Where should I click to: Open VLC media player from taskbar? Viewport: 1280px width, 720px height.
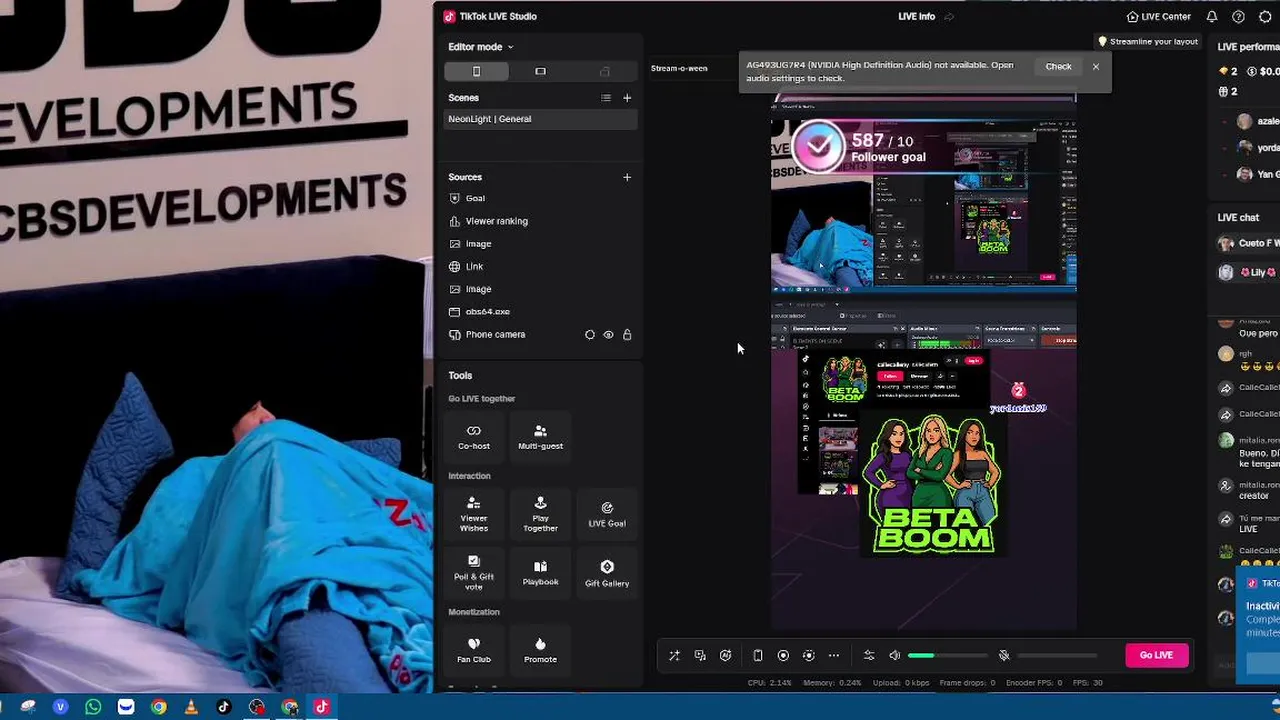(x=191, y=707)
